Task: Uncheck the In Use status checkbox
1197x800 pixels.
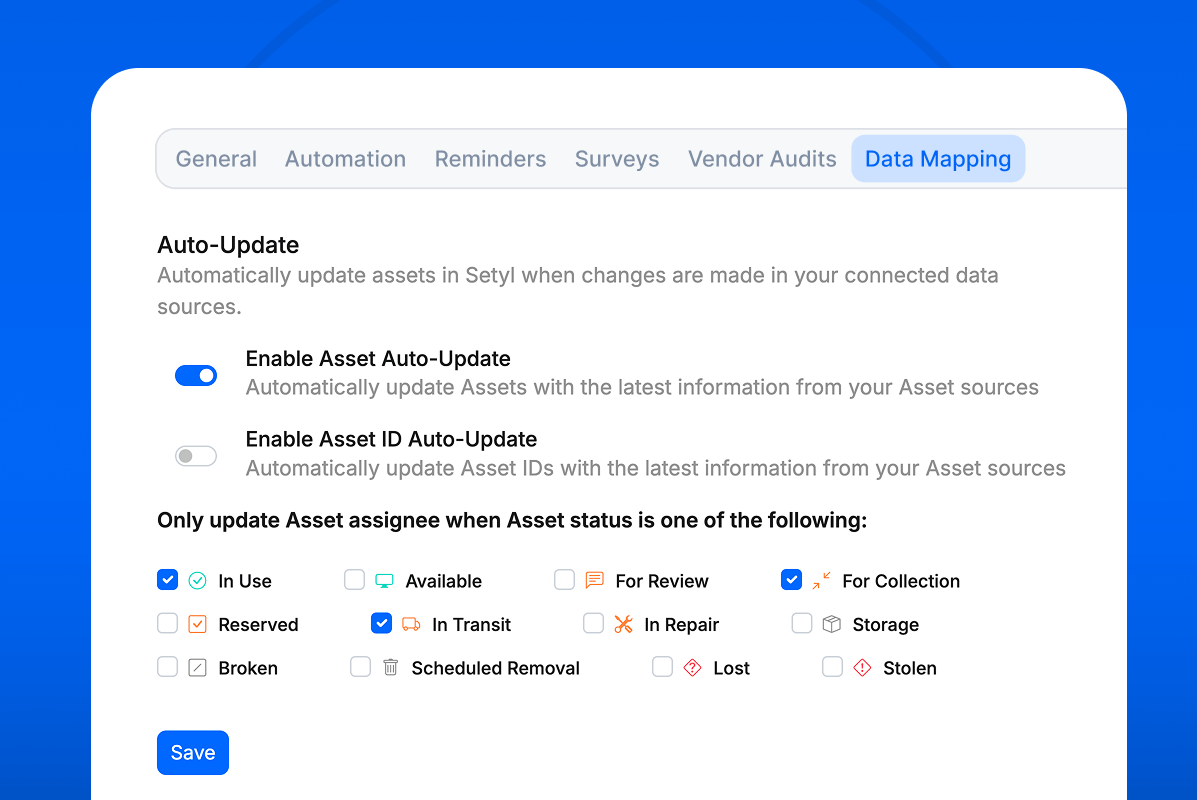Action: (167, 579)
